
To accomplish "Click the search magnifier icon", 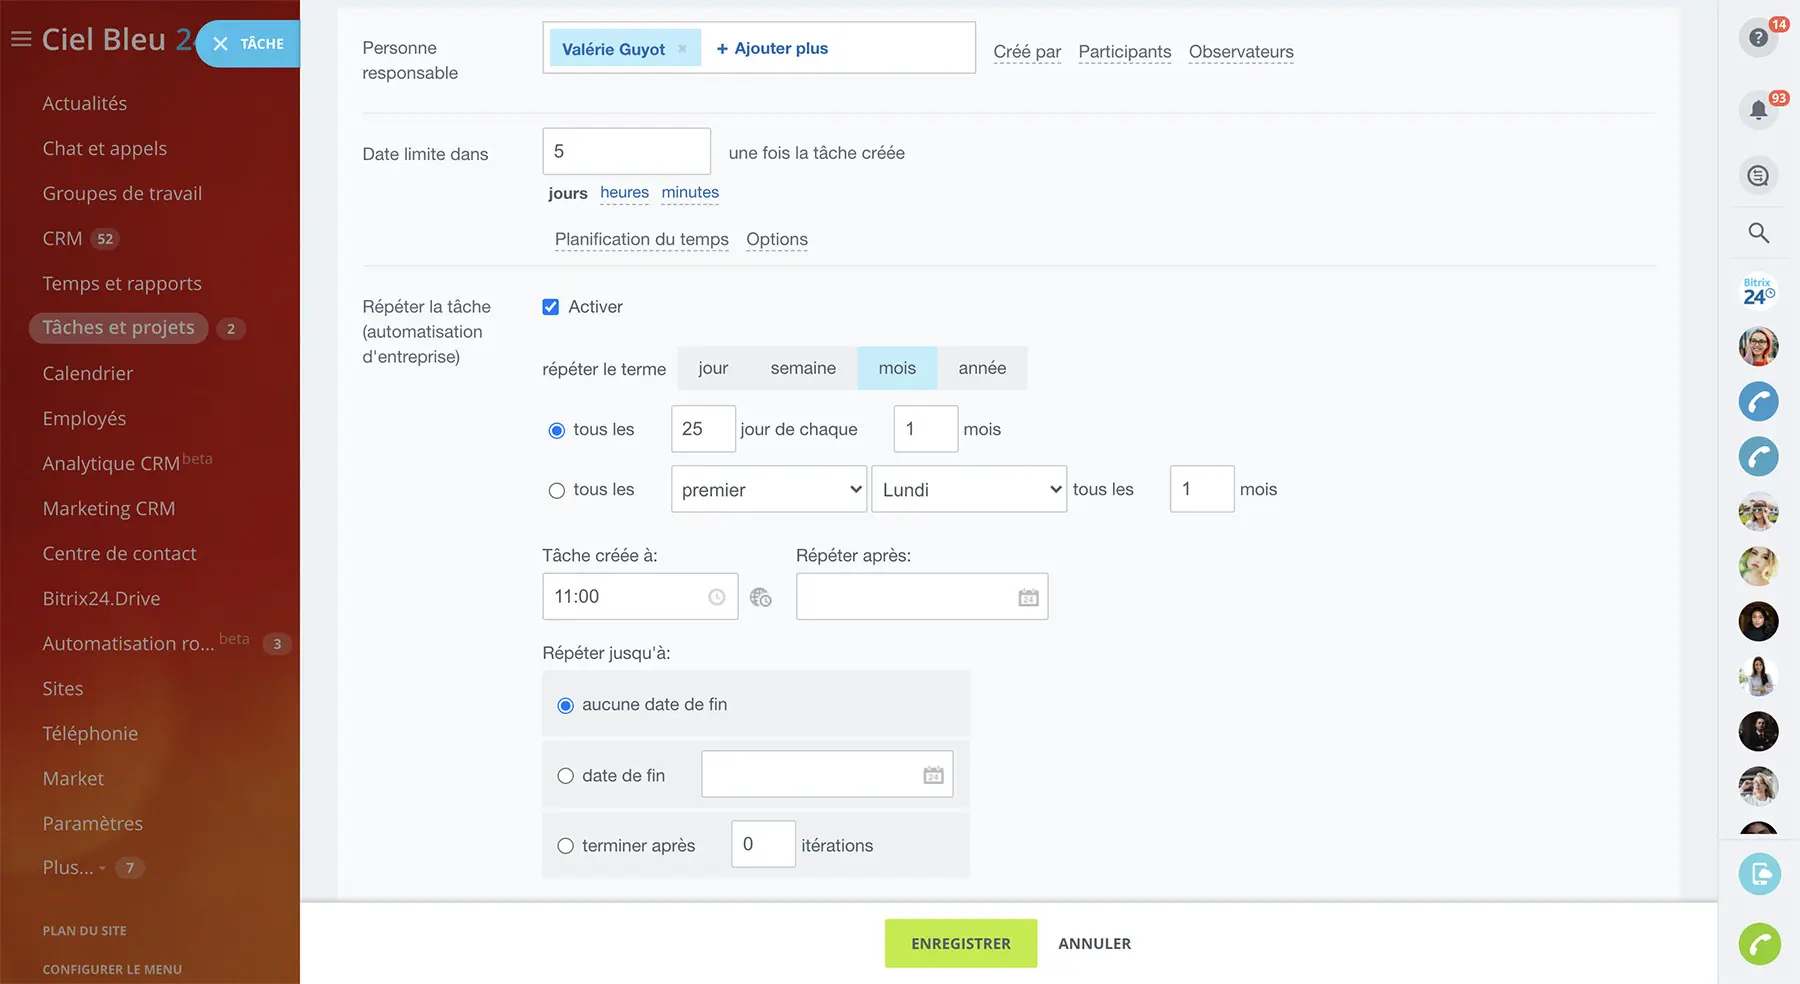I will [x=1758, y=233].
